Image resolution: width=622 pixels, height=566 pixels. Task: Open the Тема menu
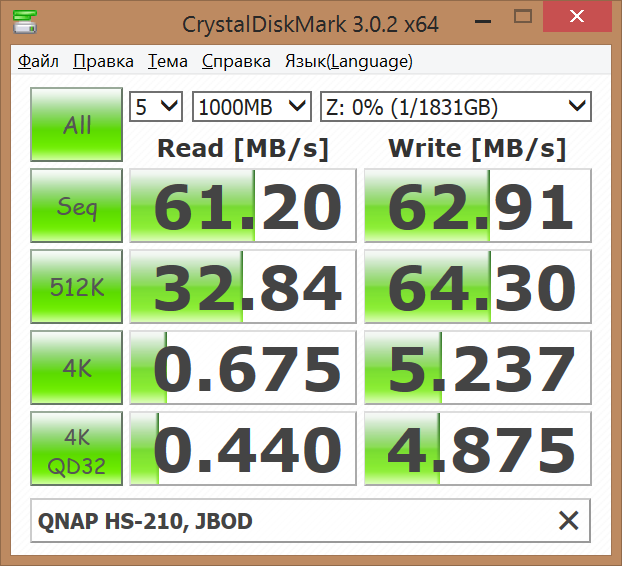point(167,61)
